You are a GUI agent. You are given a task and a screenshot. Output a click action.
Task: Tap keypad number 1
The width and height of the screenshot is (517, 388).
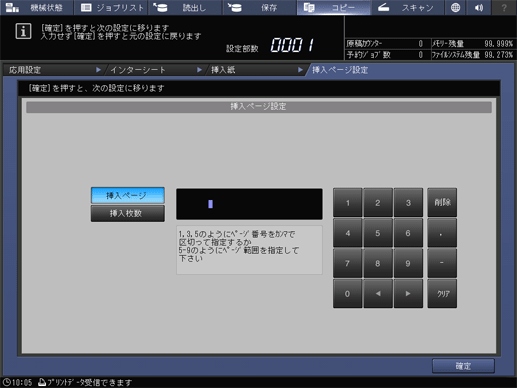point(348,203)
